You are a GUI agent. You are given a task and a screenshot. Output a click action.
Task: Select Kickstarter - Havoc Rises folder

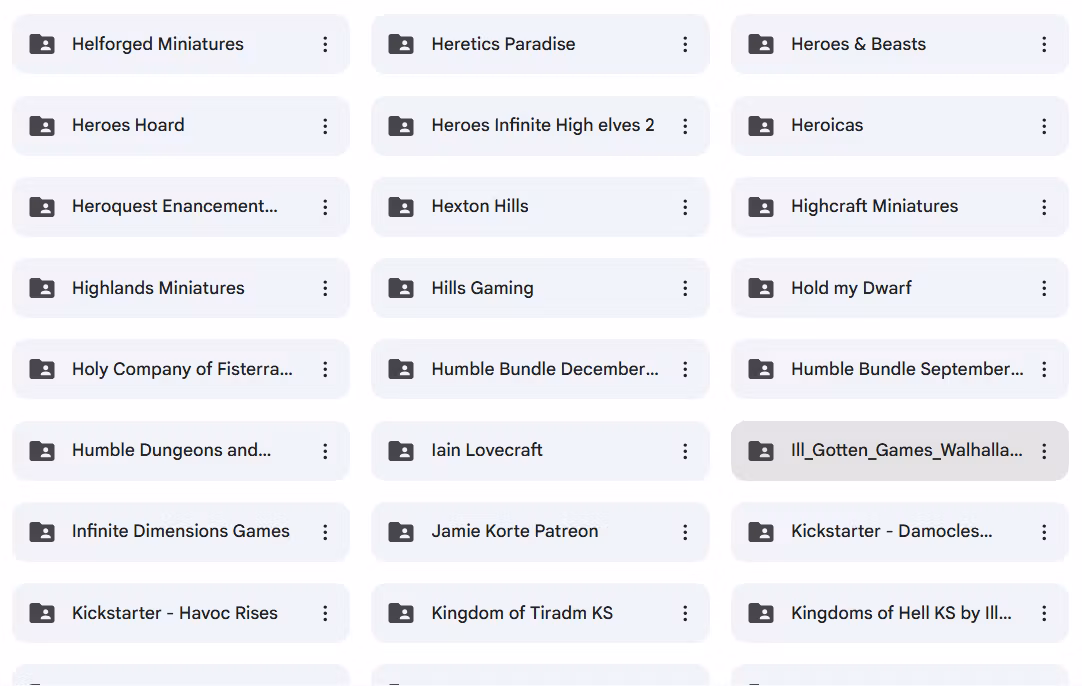[181, 613]
